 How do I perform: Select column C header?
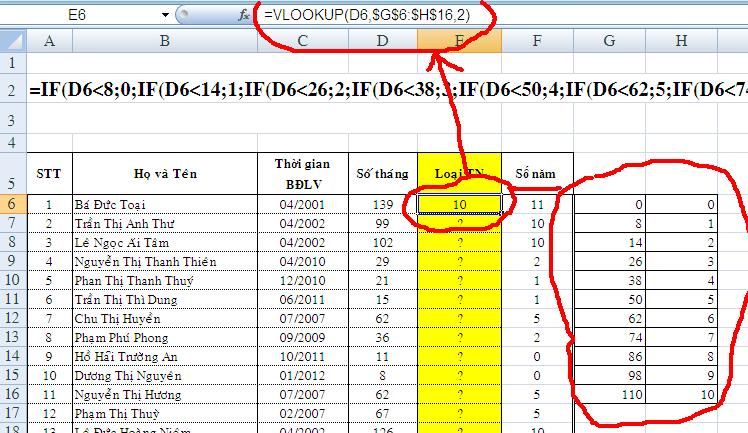(x=303, y=41)
